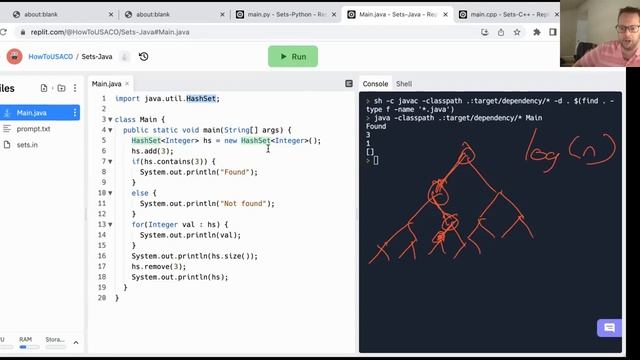Collapse main method fold arrow on line 4
The image size is (640, 360).
coord(110,130)
